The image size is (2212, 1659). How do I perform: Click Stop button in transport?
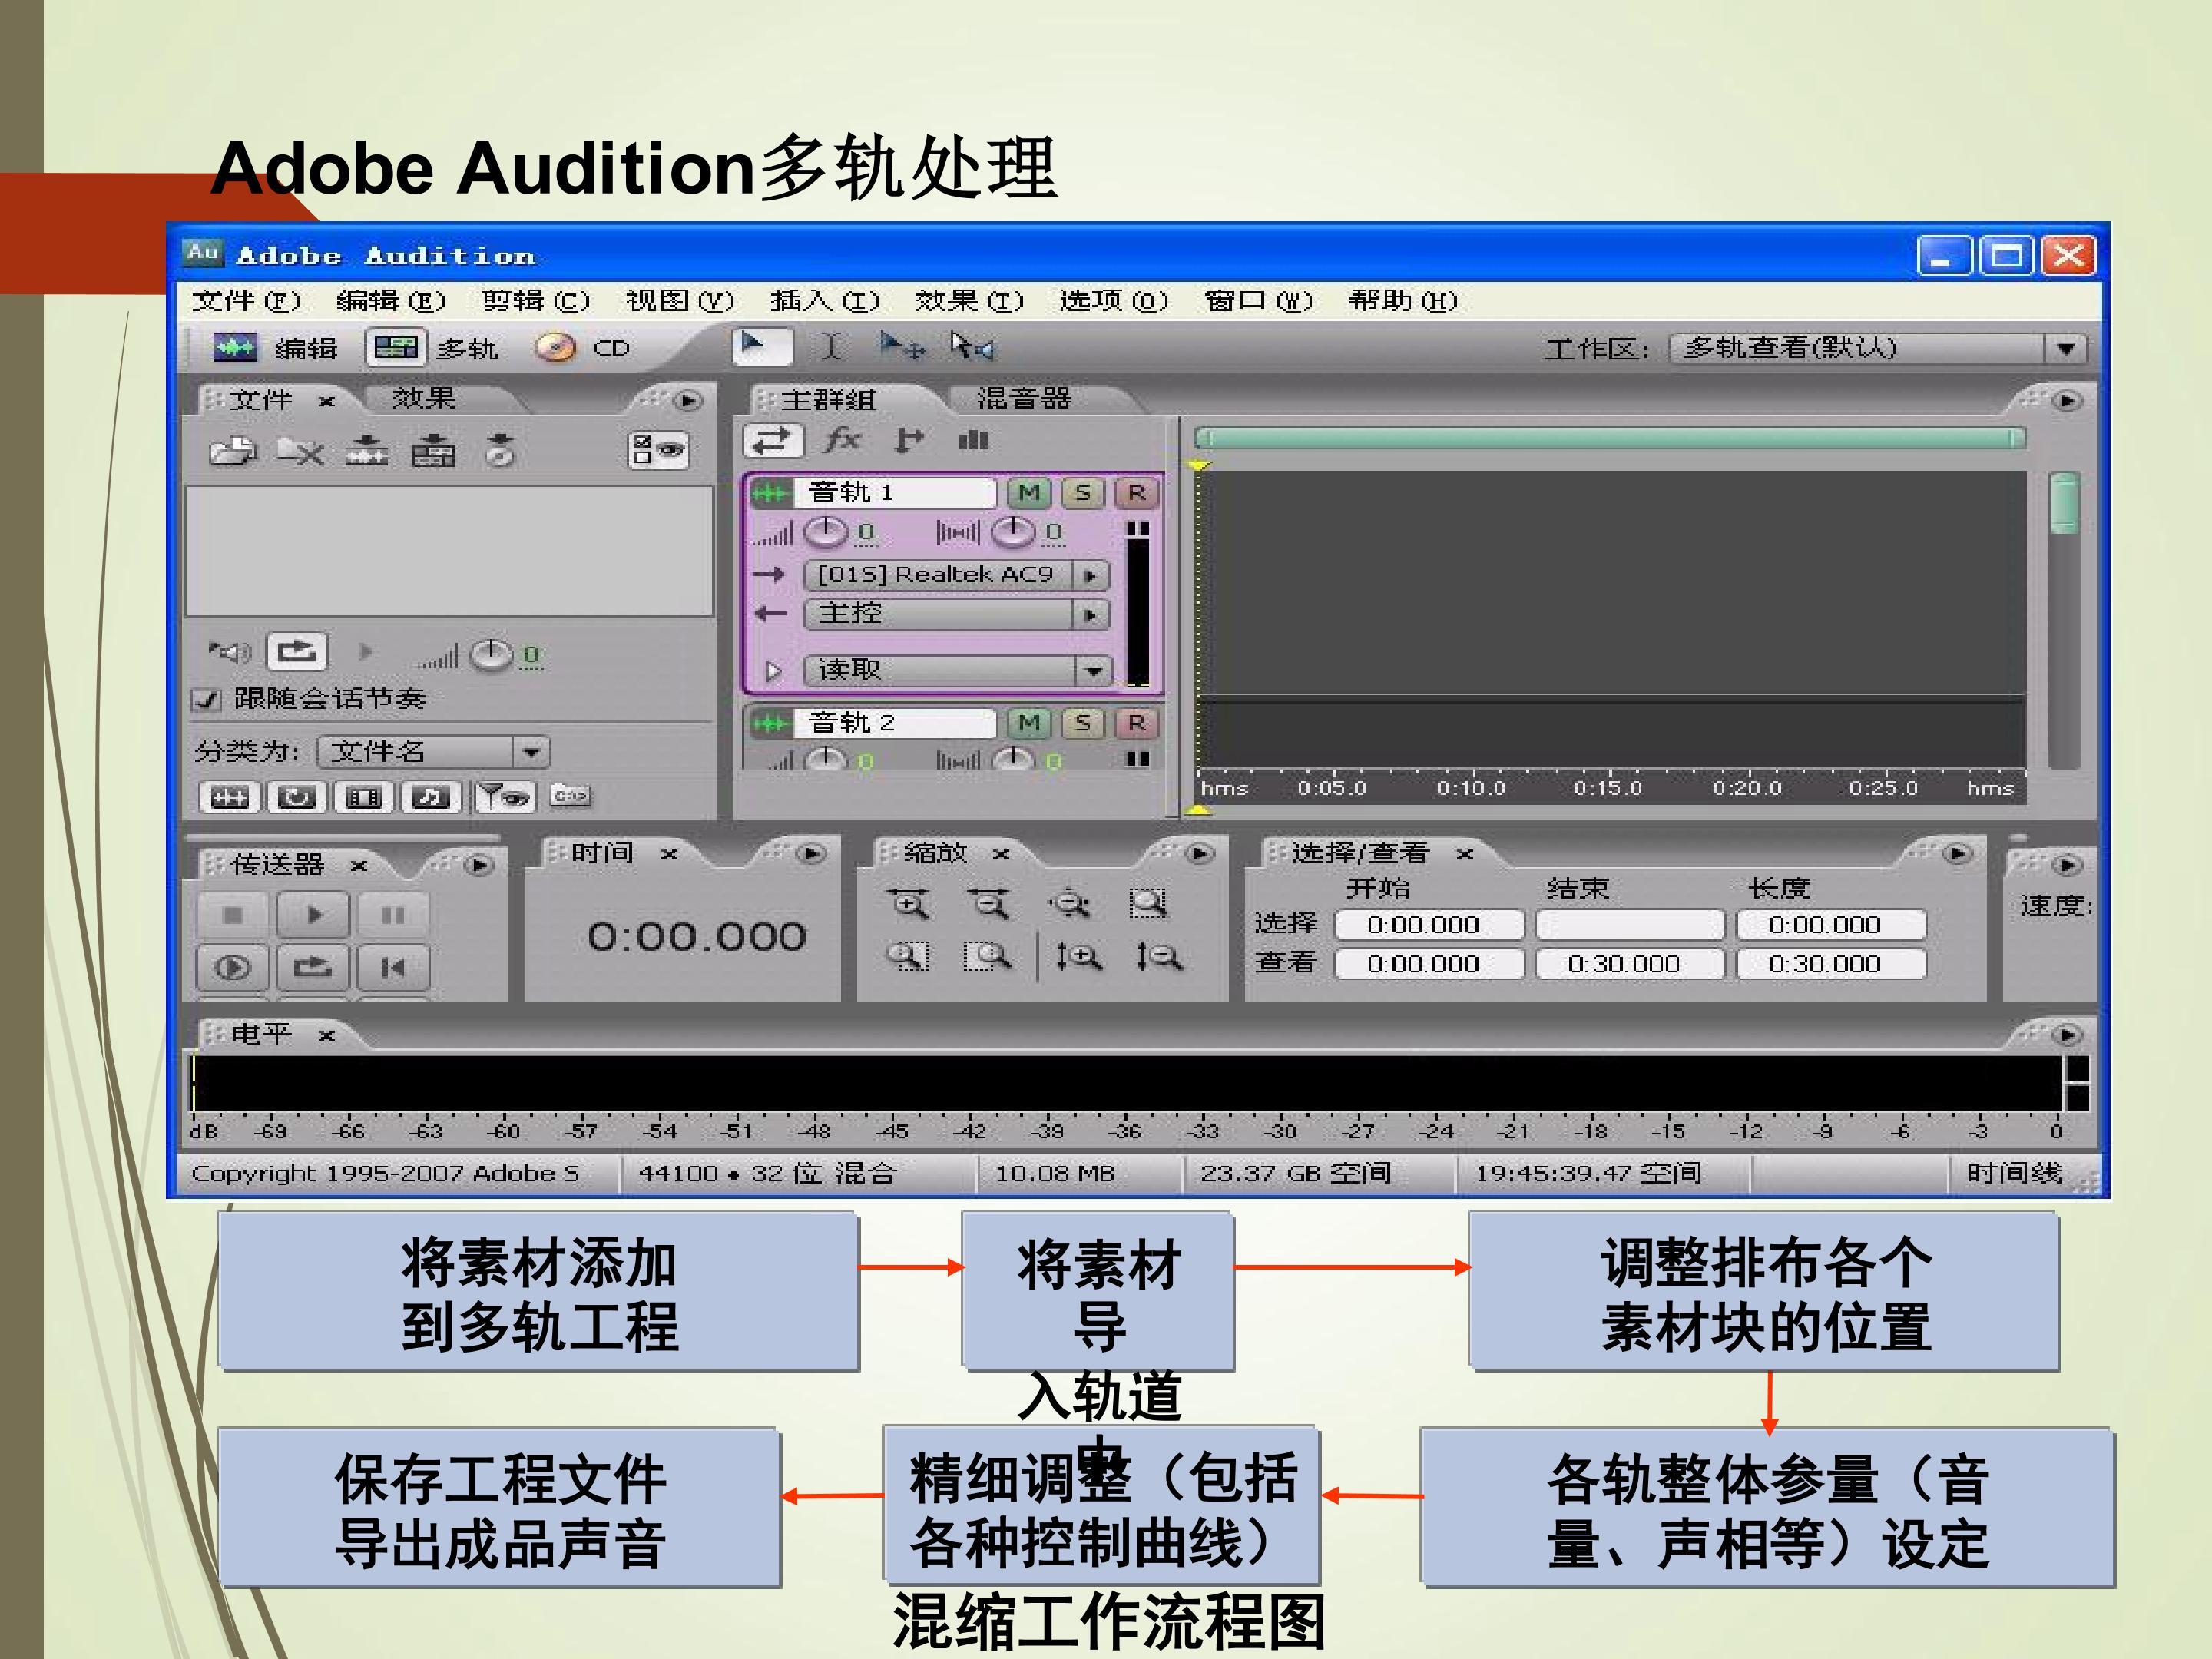[233, 914]
